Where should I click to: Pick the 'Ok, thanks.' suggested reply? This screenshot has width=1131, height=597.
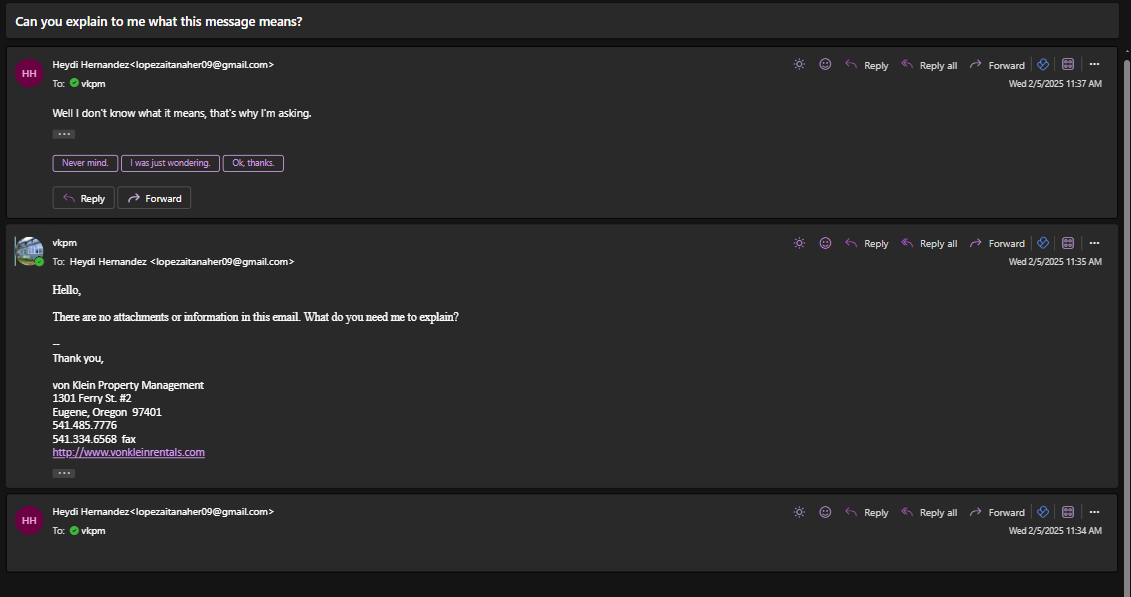tap(253, 163)
